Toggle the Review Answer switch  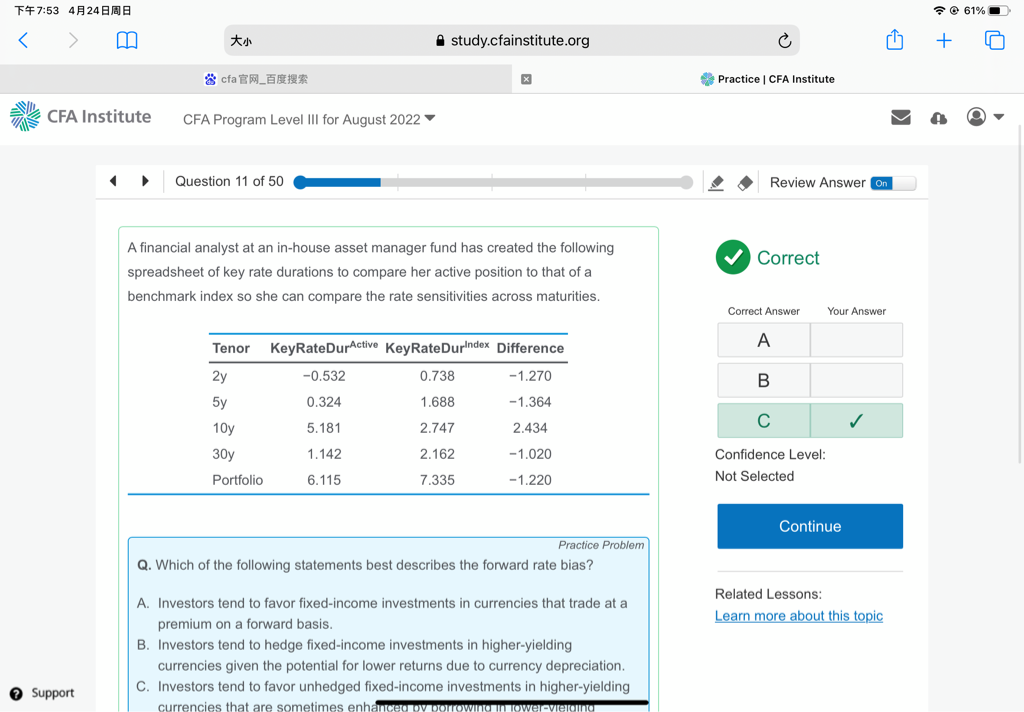point(893,183)
